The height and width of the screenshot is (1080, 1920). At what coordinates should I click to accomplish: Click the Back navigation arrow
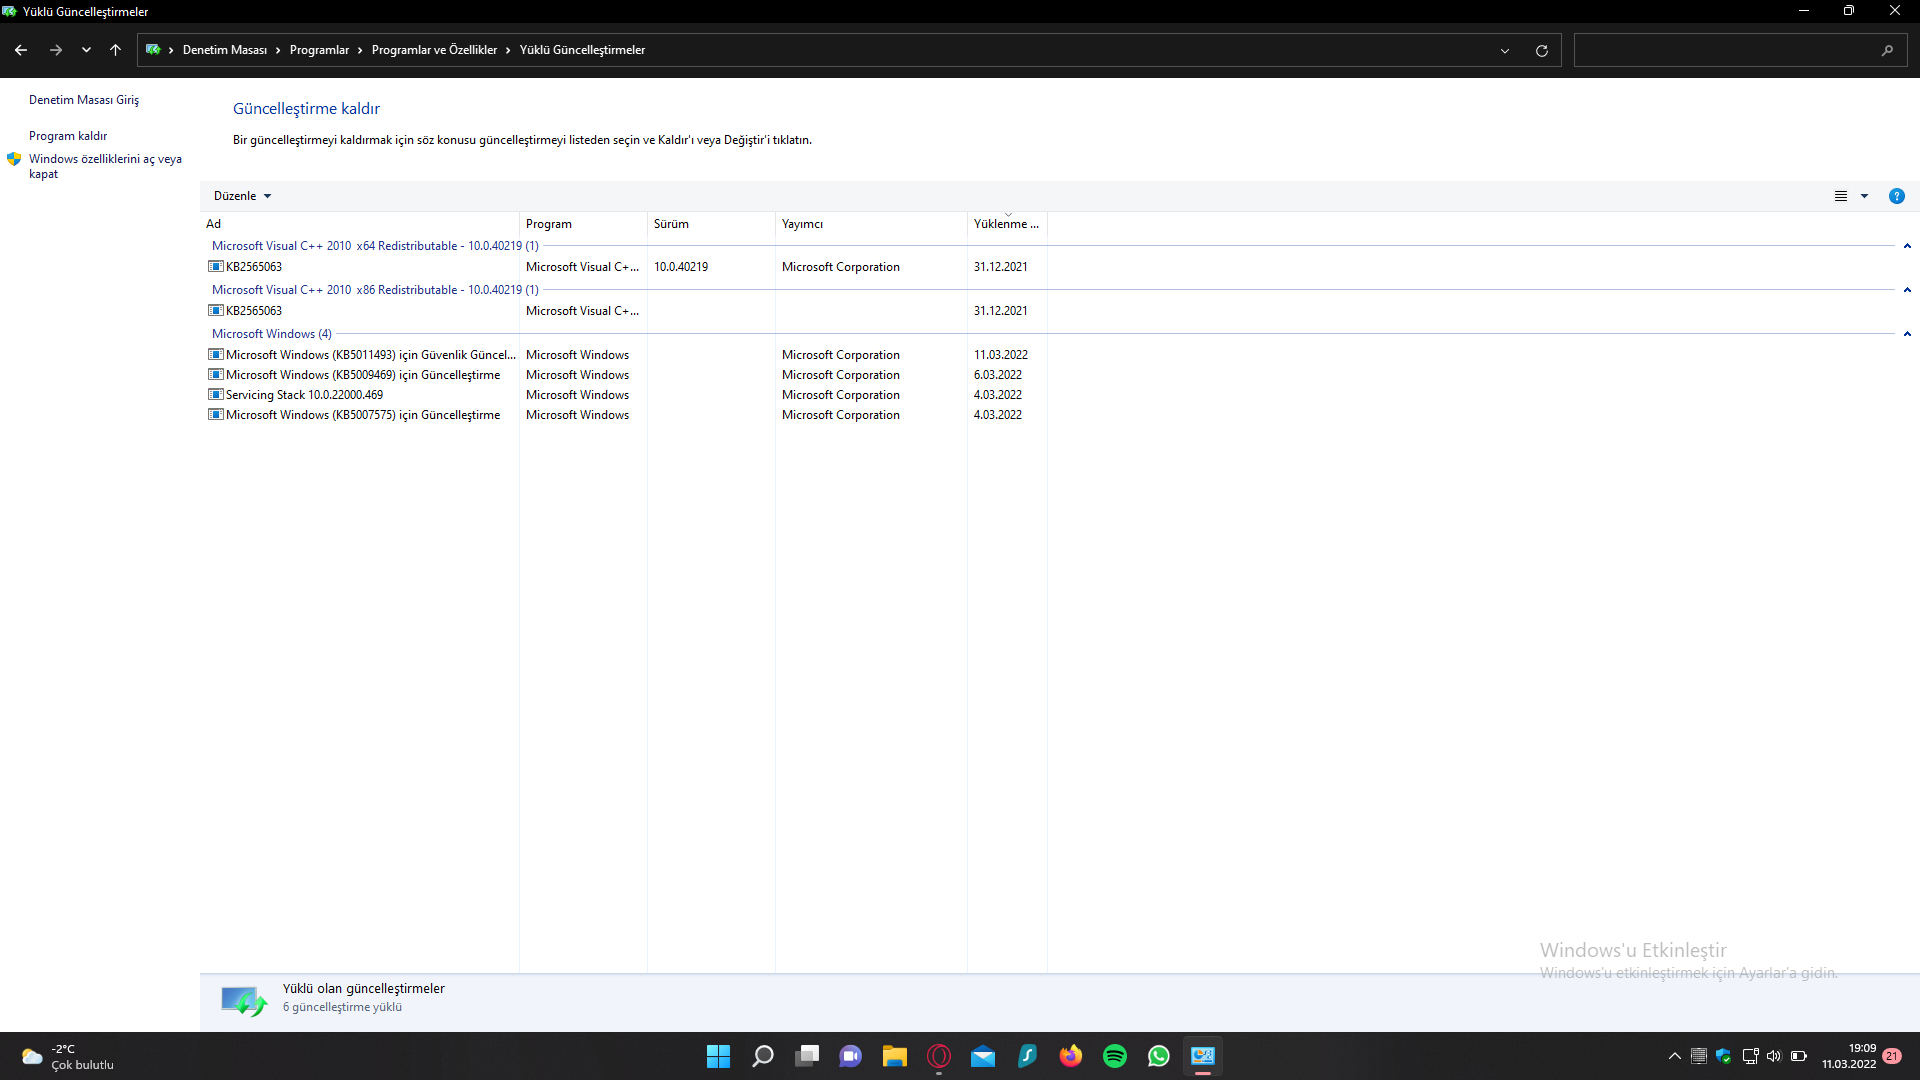[21, 50]
